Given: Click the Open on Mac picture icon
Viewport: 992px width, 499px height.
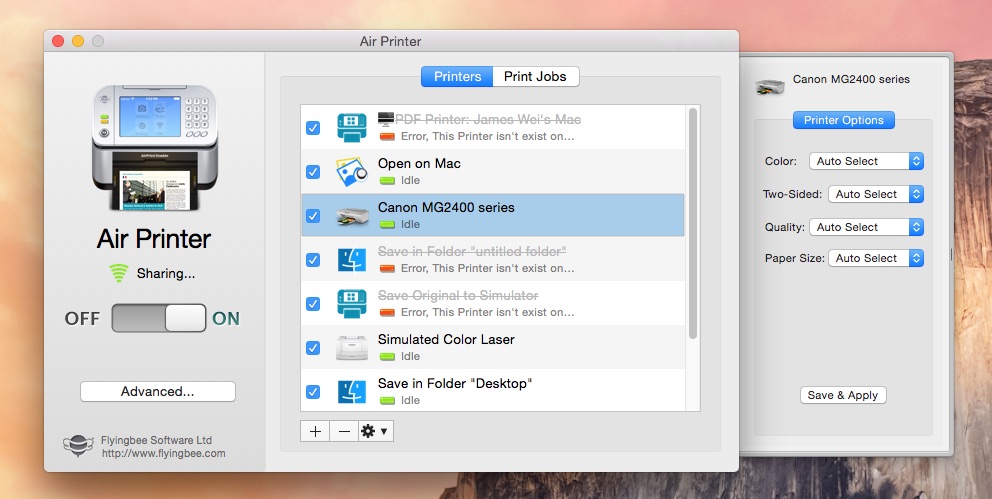Looking at the screenshot, I should point(352,172).
